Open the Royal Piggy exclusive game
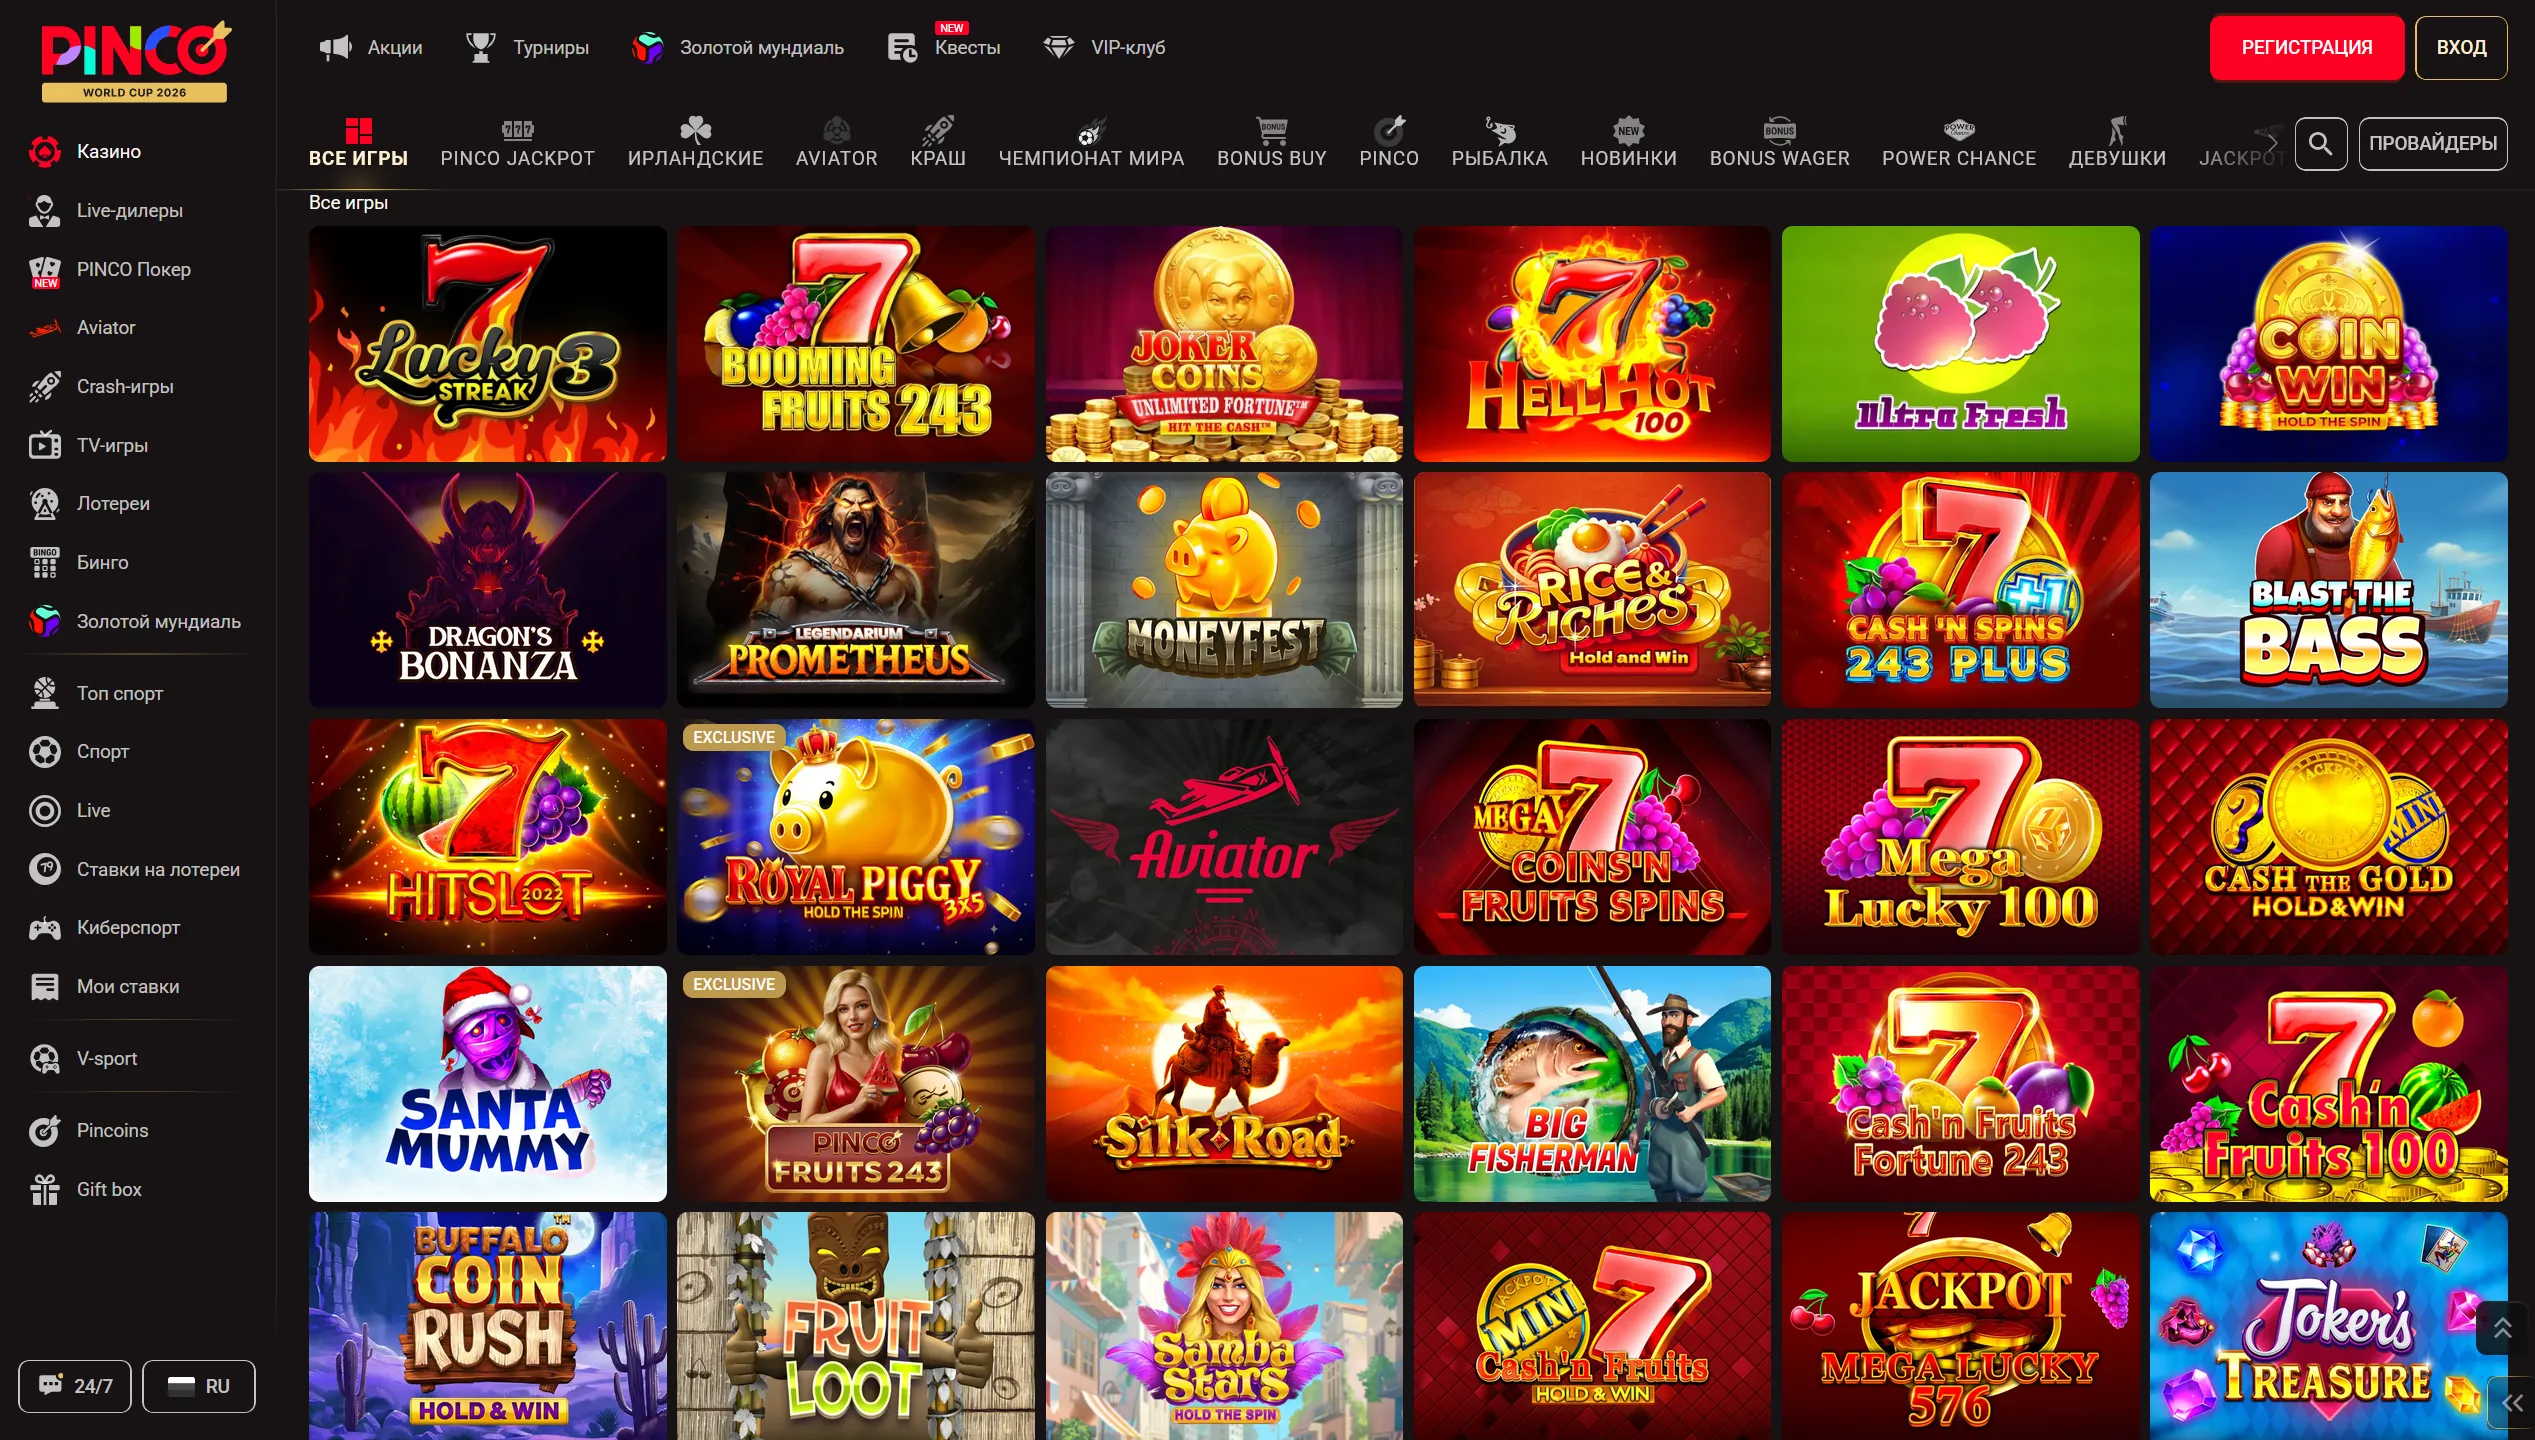The width and height of the screenshot is (2535, 1440). [855, 836]
